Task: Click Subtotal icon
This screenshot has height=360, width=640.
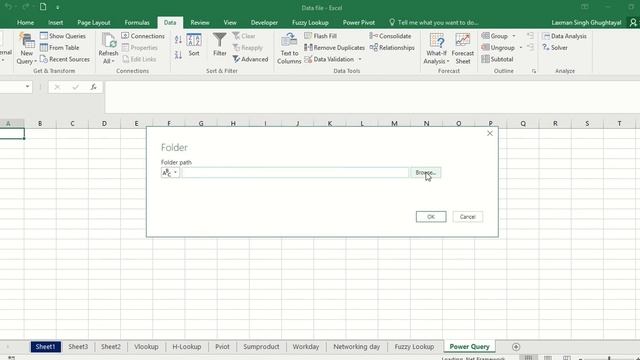Action: (x=485, y=59)
